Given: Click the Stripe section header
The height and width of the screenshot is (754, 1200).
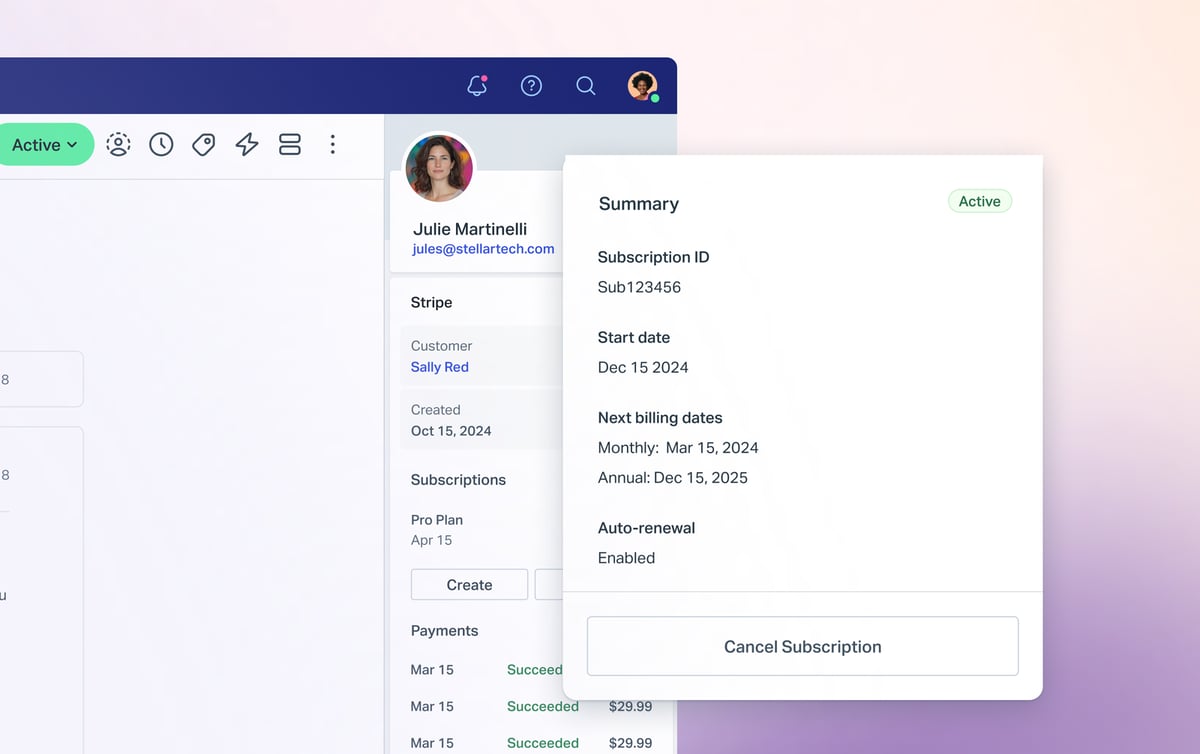Looking at the screenshot, I should (431, 302).
